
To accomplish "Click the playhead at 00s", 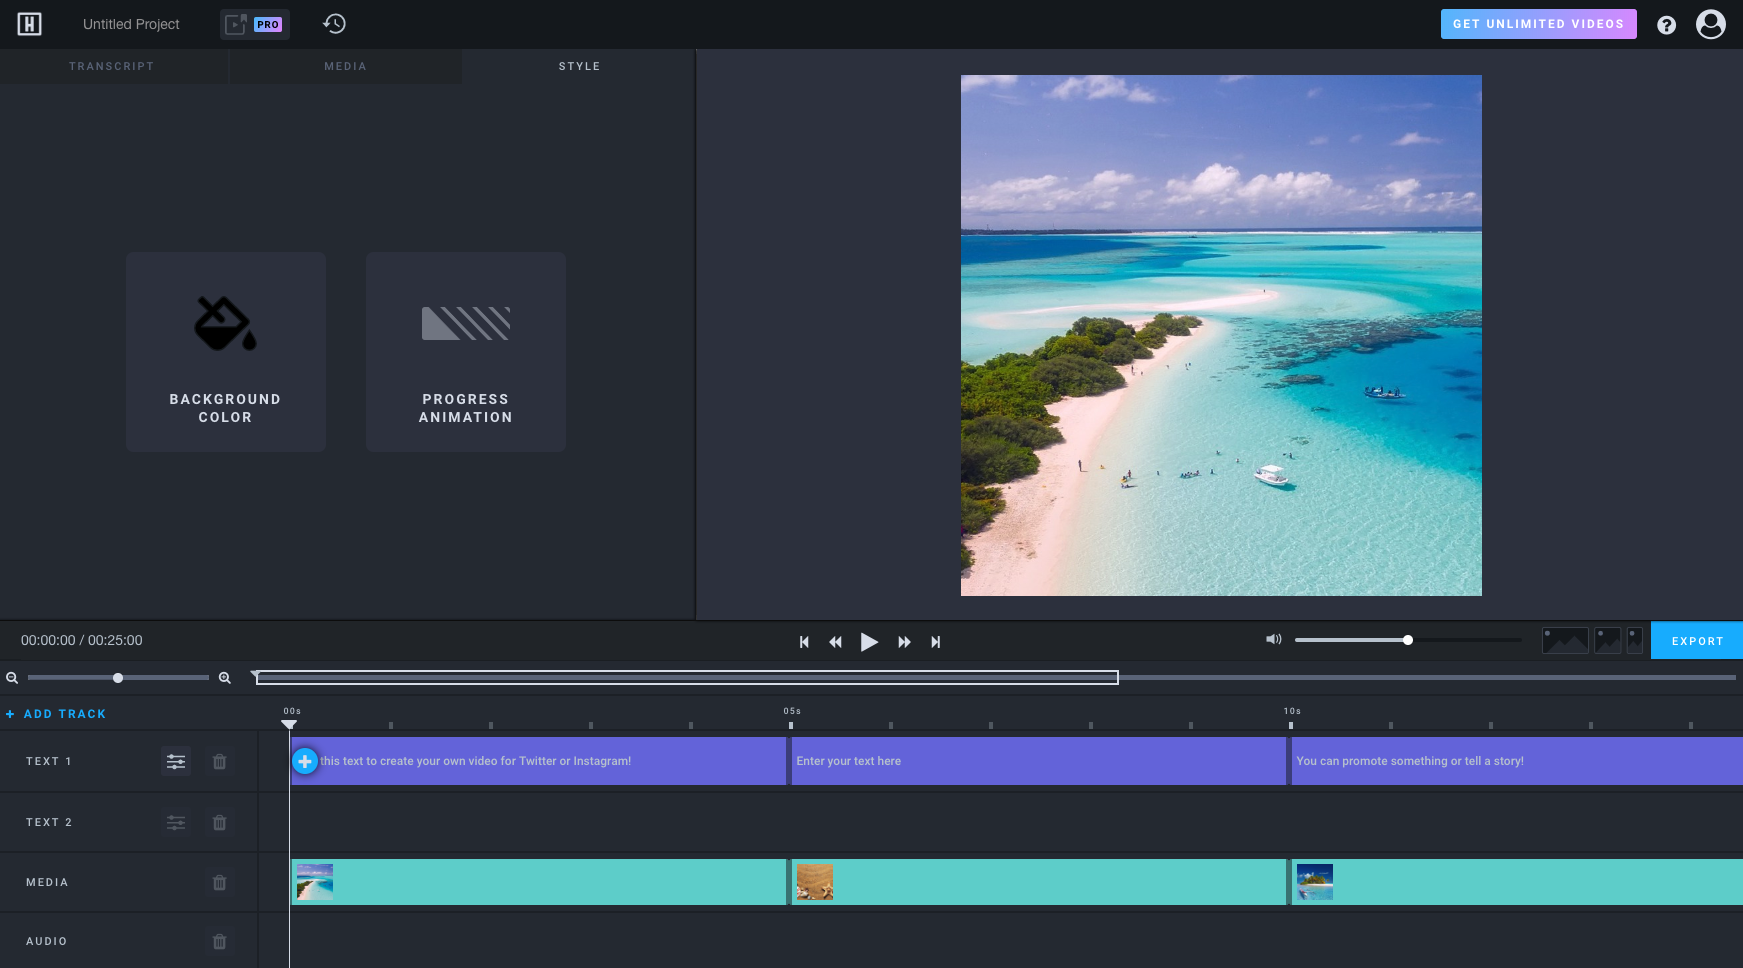I will [289, 724].
